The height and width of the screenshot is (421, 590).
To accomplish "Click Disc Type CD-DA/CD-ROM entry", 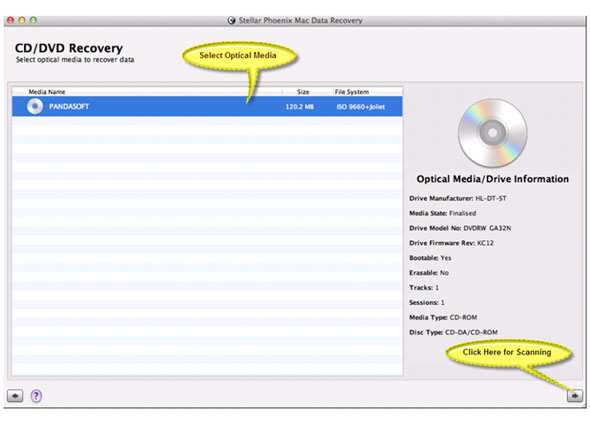I will click(x=453, y=332).
